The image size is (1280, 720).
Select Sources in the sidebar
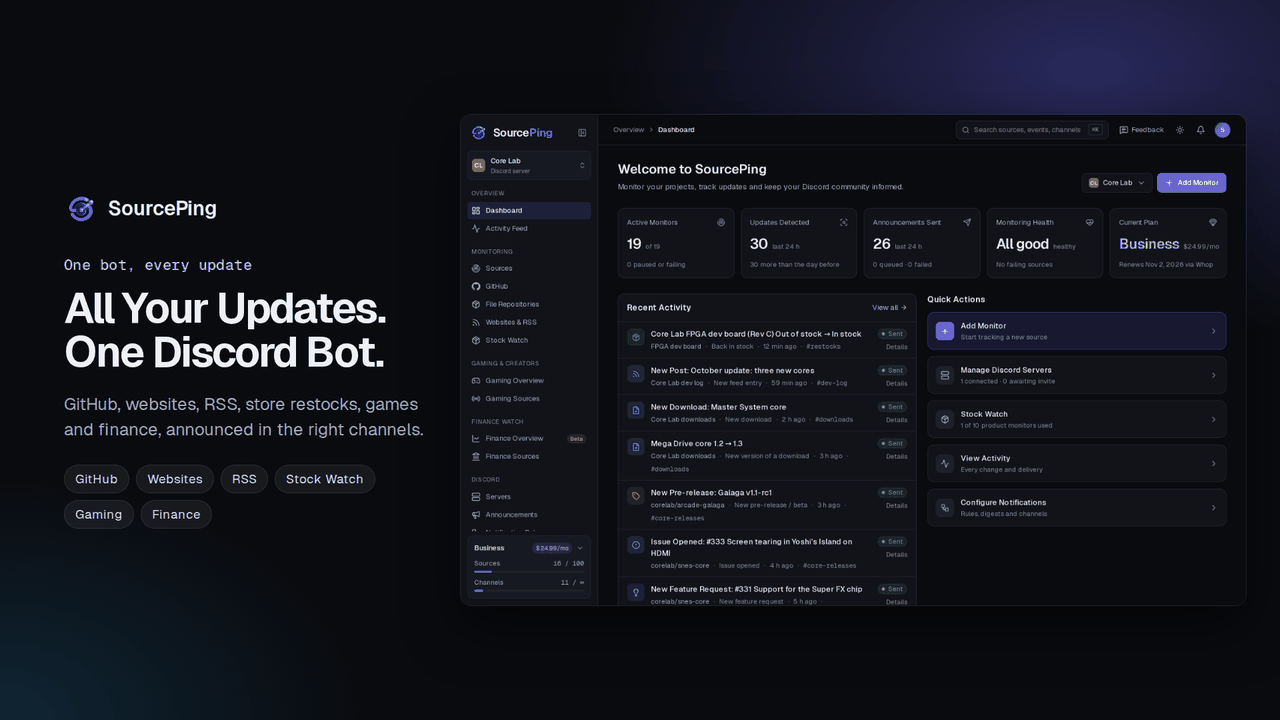pyautogui.click(x=529, y=268)
